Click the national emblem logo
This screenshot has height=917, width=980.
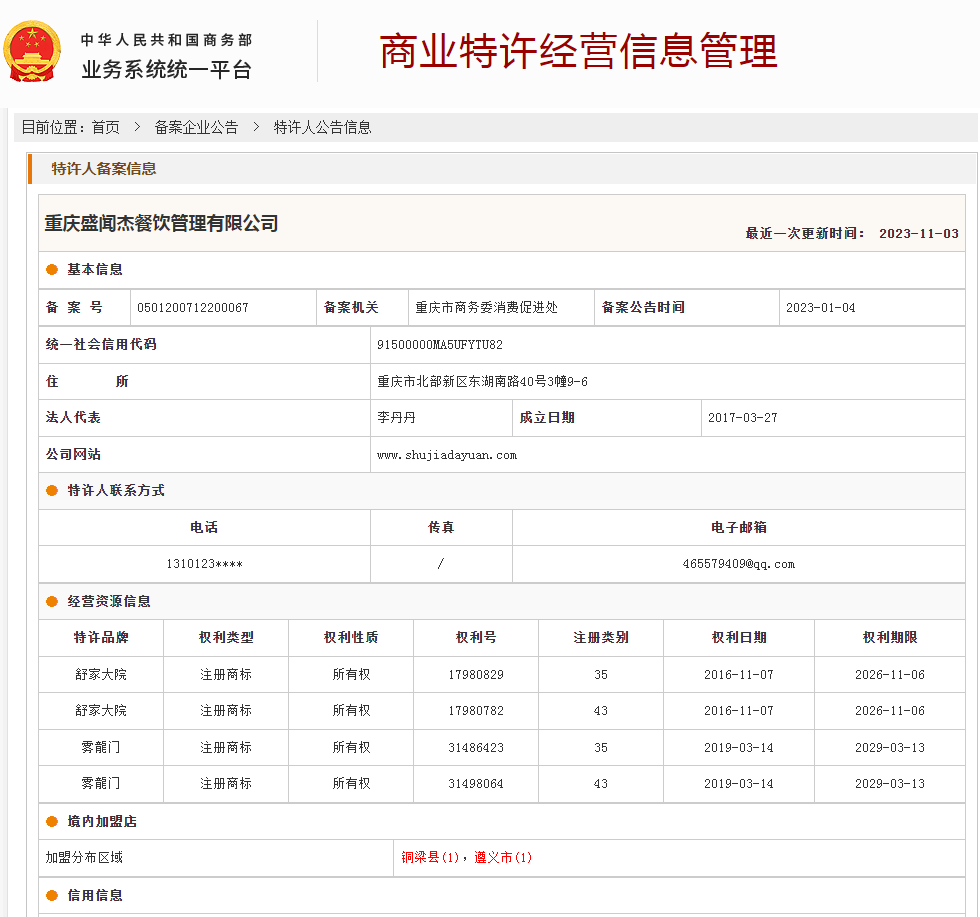tap(32, 51)
